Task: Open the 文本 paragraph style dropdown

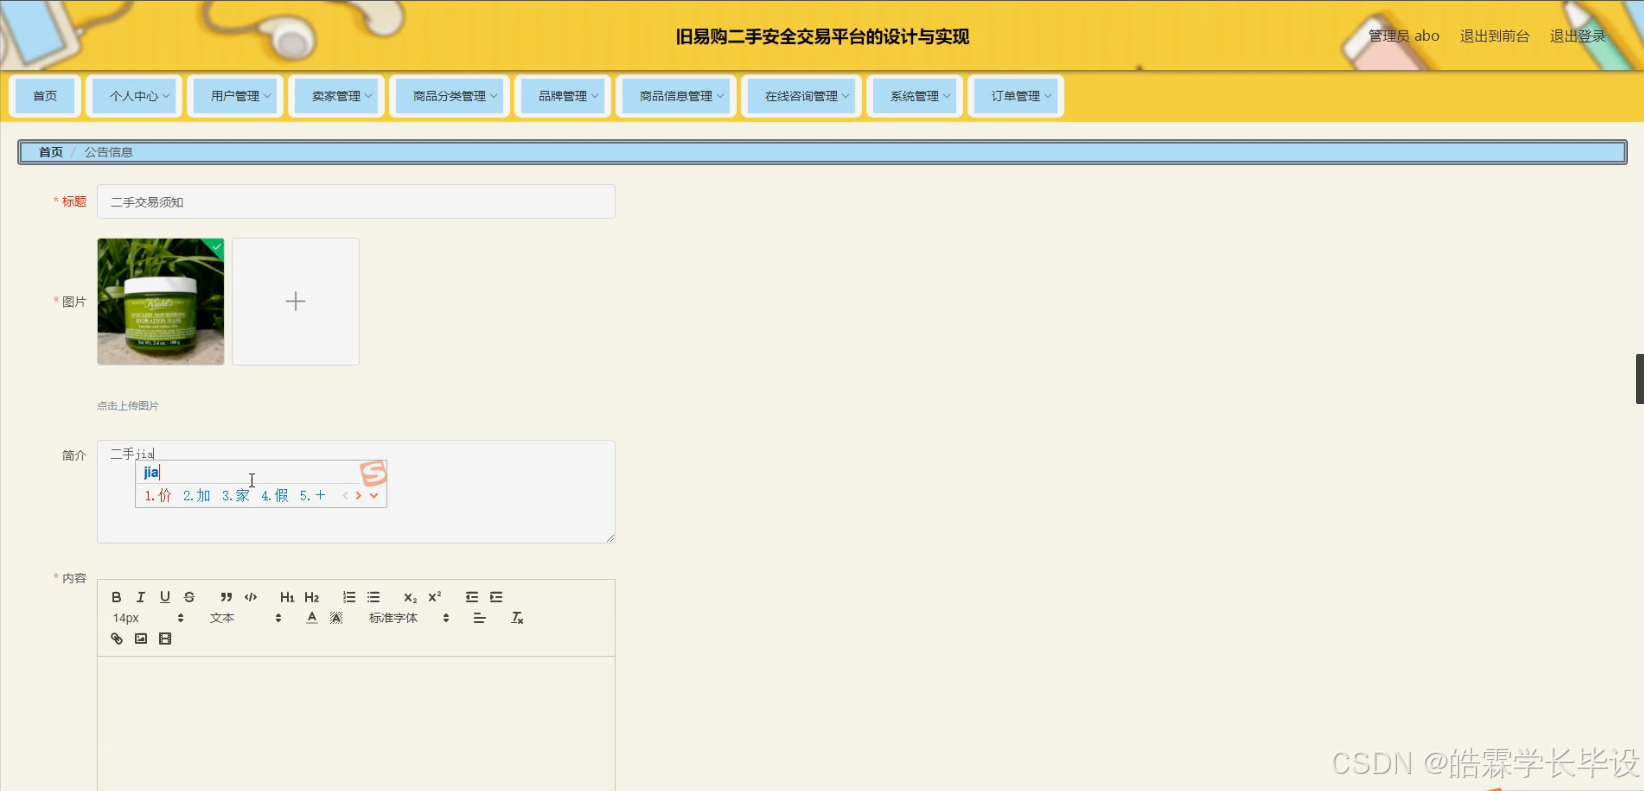Action: tap(245, 618)
